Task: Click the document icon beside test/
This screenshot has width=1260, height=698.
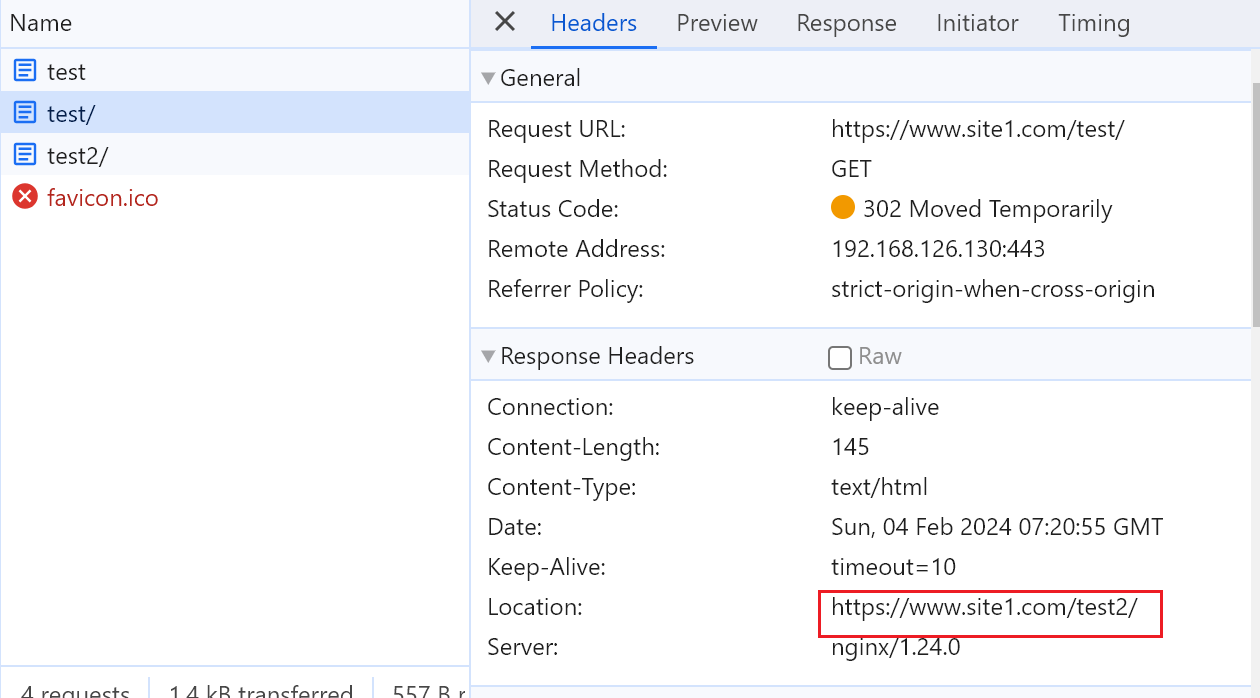Action: [x=25, y=113]
